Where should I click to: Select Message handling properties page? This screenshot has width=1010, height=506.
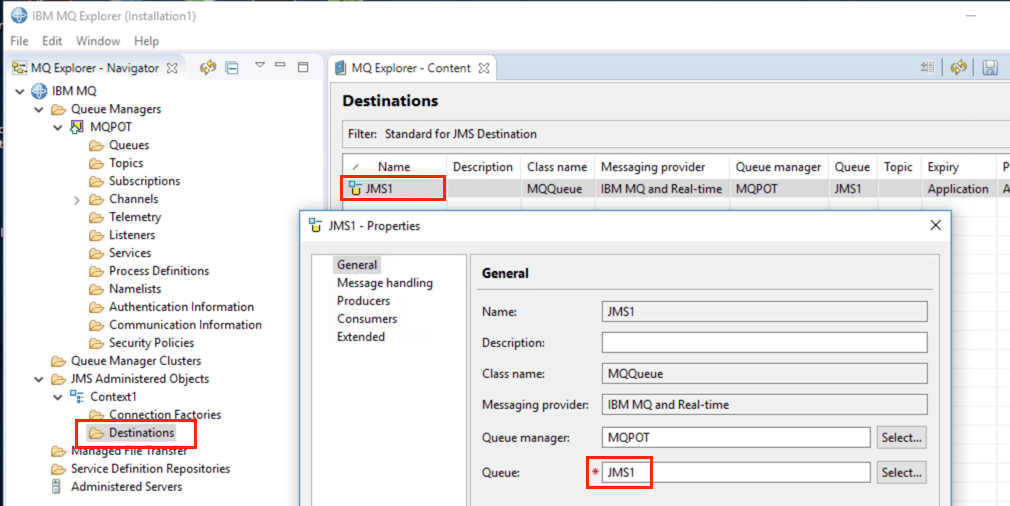point(385,283)
